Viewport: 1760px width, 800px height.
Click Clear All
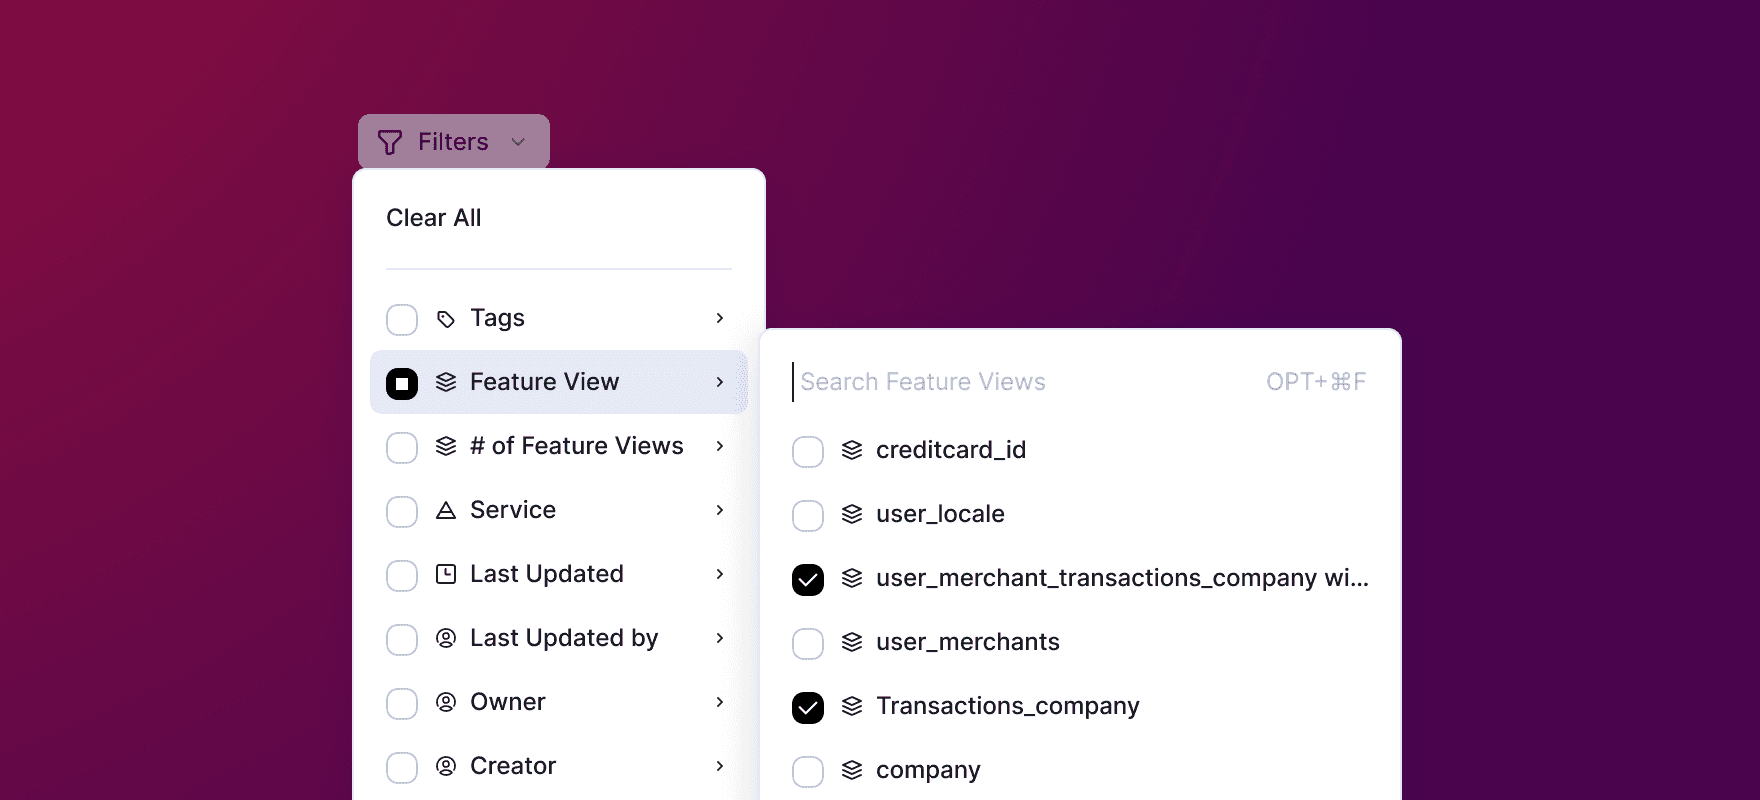[x=434, y=218]
